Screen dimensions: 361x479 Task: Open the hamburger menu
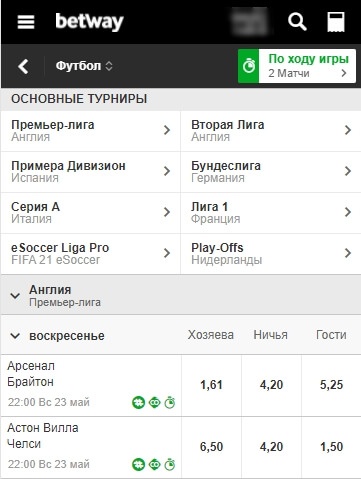tap(26, 22)
